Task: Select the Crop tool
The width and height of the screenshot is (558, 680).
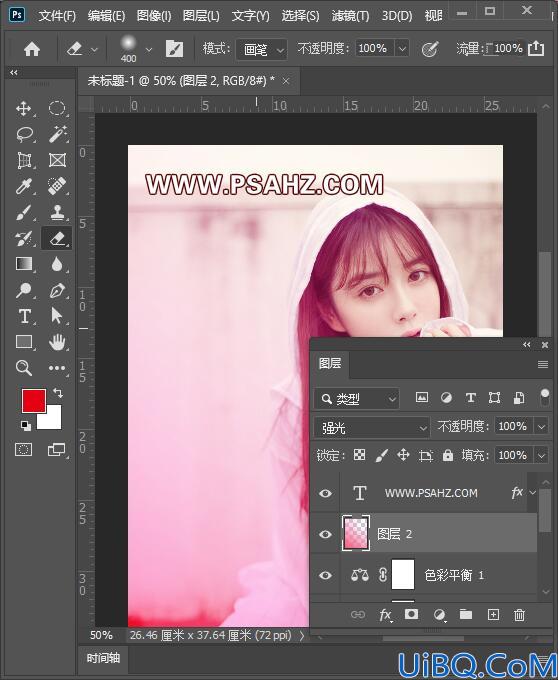Action: pos(24,160)
